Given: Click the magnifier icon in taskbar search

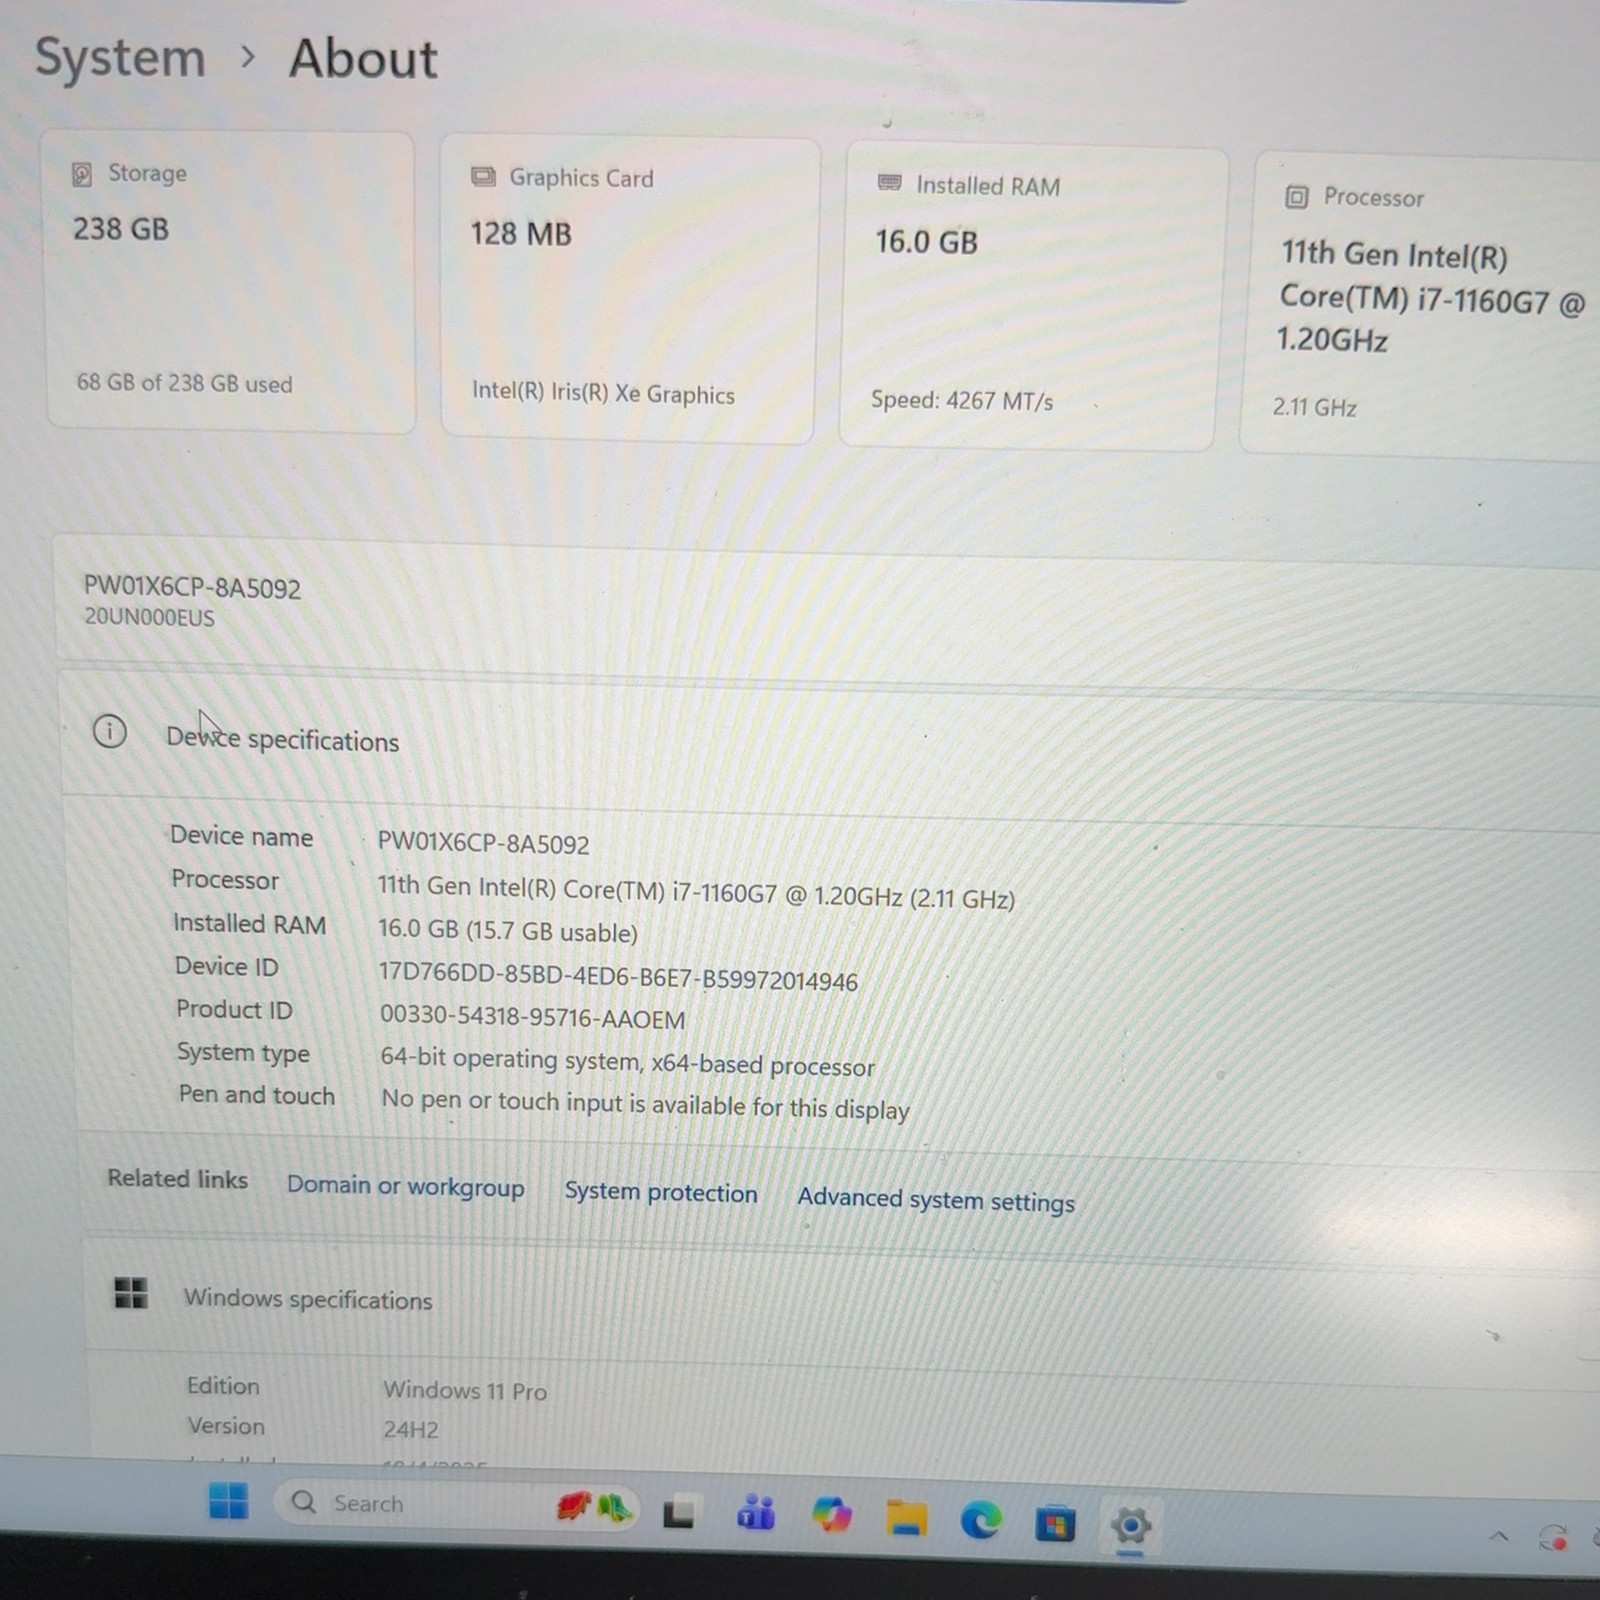Looking at the screenshot, I should pyautogui.click(x=303, y=1502).
